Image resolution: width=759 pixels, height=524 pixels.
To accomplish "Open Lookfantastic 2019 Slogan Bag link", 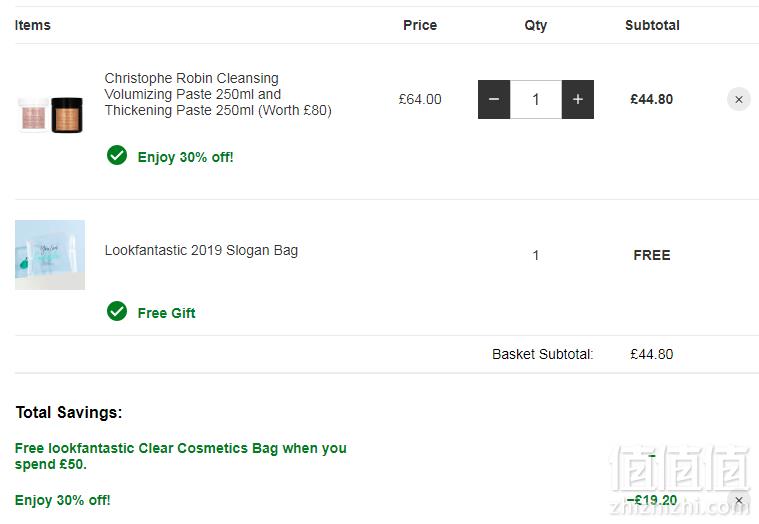I will (201, 250).
